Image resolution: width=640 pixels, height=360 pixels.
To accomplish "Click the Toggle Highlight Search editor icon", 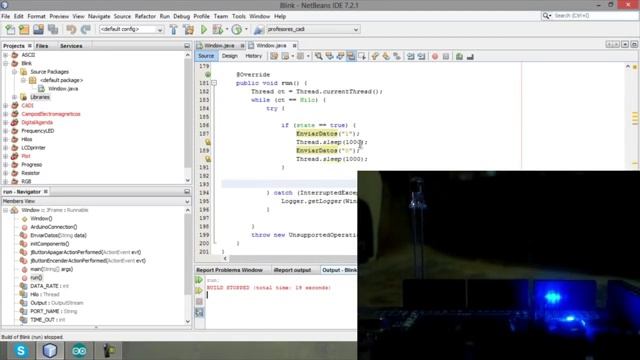I will 351,56.
